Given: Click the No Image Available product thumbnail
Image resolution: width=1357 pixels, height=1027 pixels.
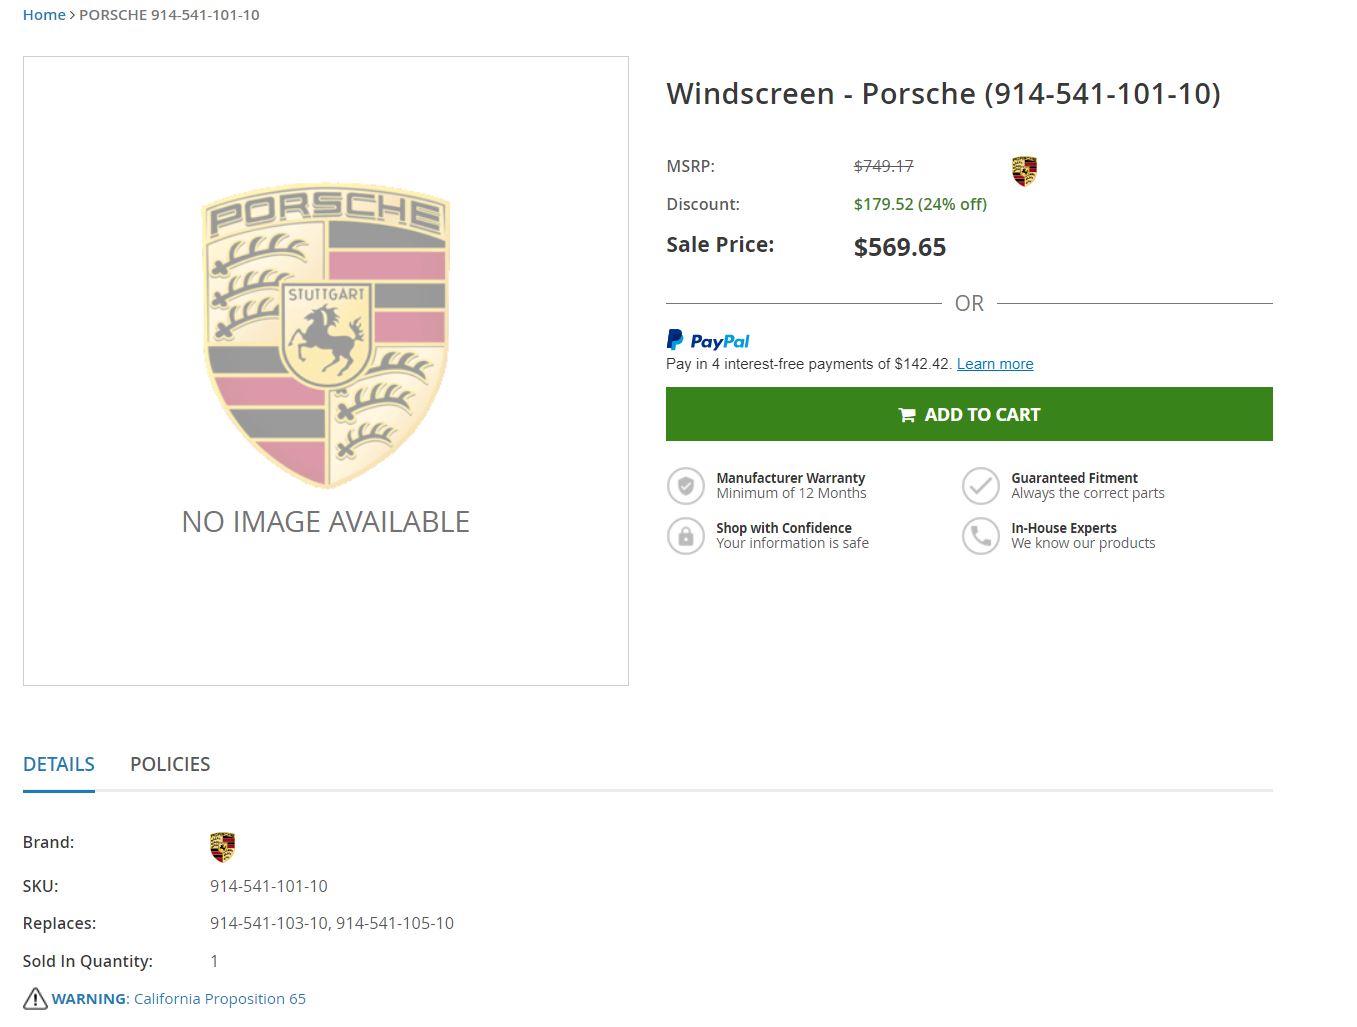Looking at the screenshot, I should click(x=326, y=371).
